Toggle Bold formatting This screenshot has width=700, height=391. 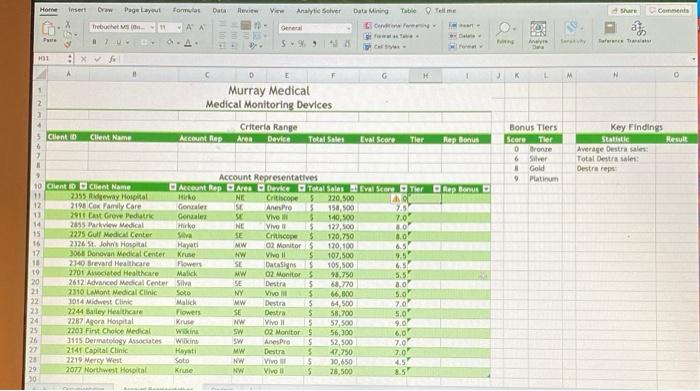(94, 42)
